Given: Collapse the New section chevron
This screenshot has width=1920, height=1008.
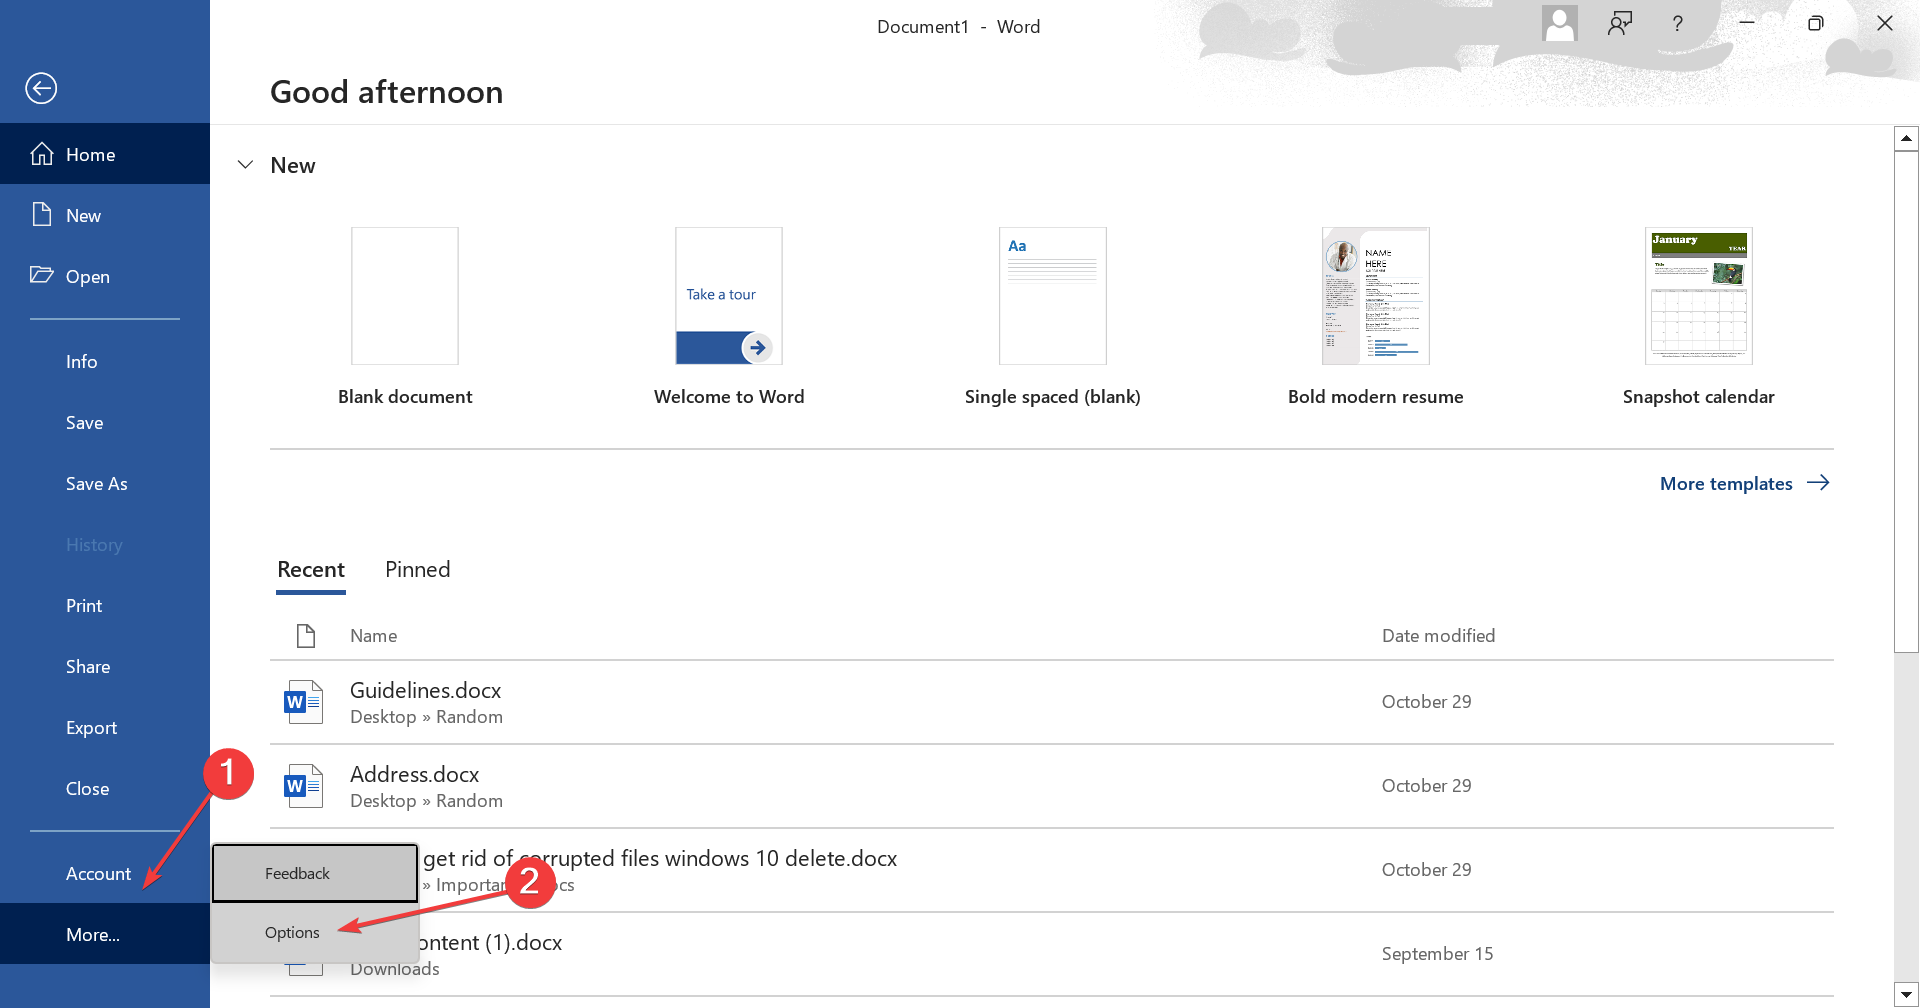Looking at the screenshot, I should 245,165.
